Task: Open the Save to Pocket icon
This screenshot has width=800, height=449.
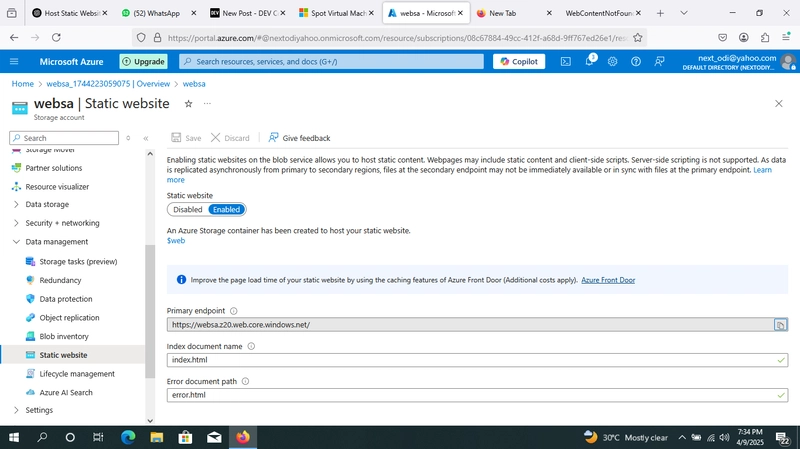Action: 722,37
